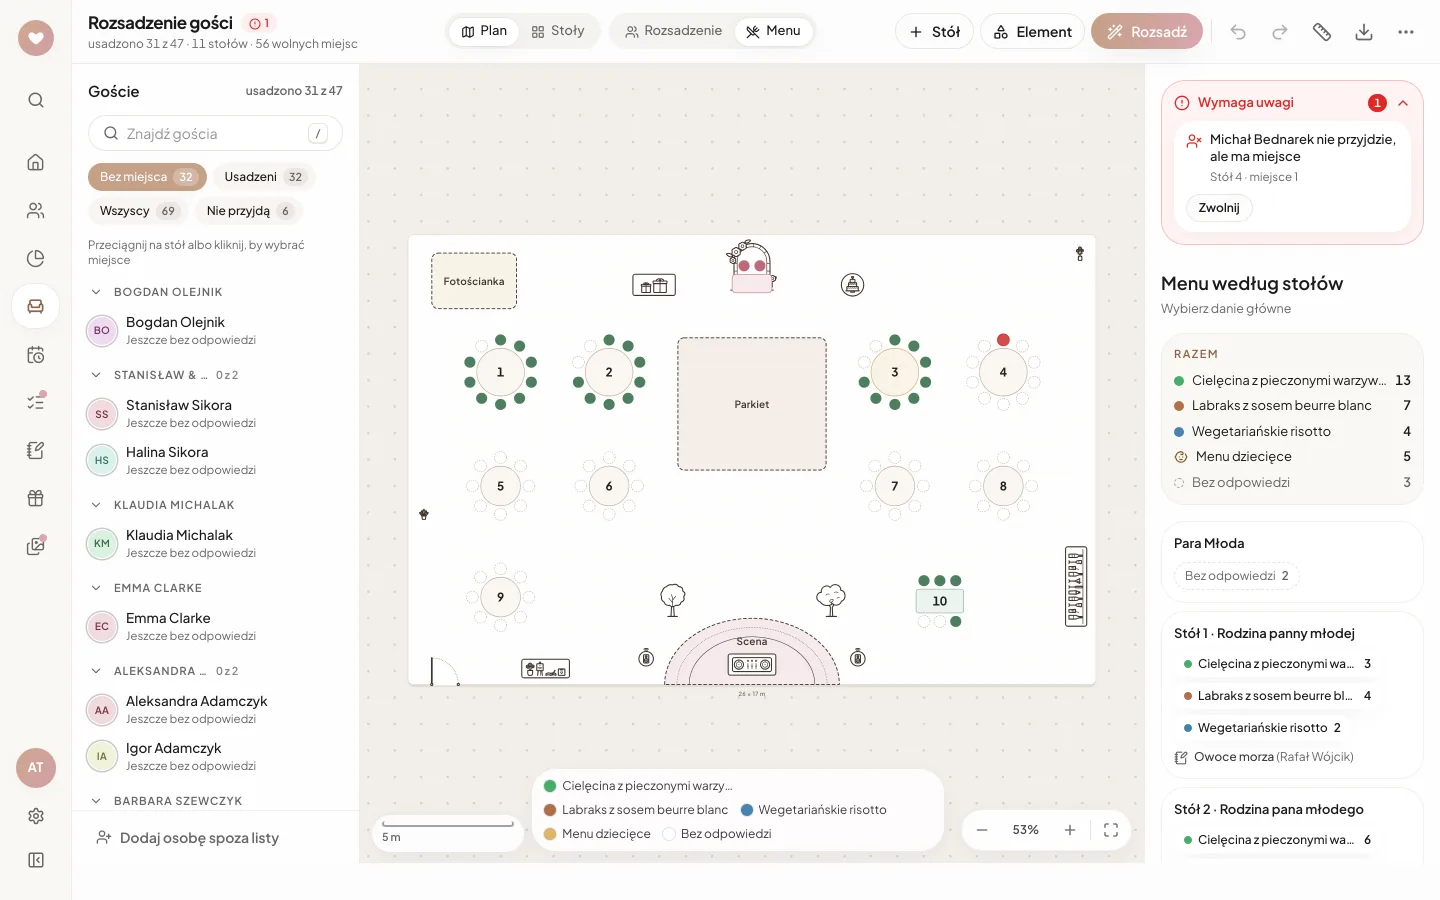Click the redo arrow icon
This screenshot has height=900, width=1440.
pyautogui.click(x=1280, y=32)
